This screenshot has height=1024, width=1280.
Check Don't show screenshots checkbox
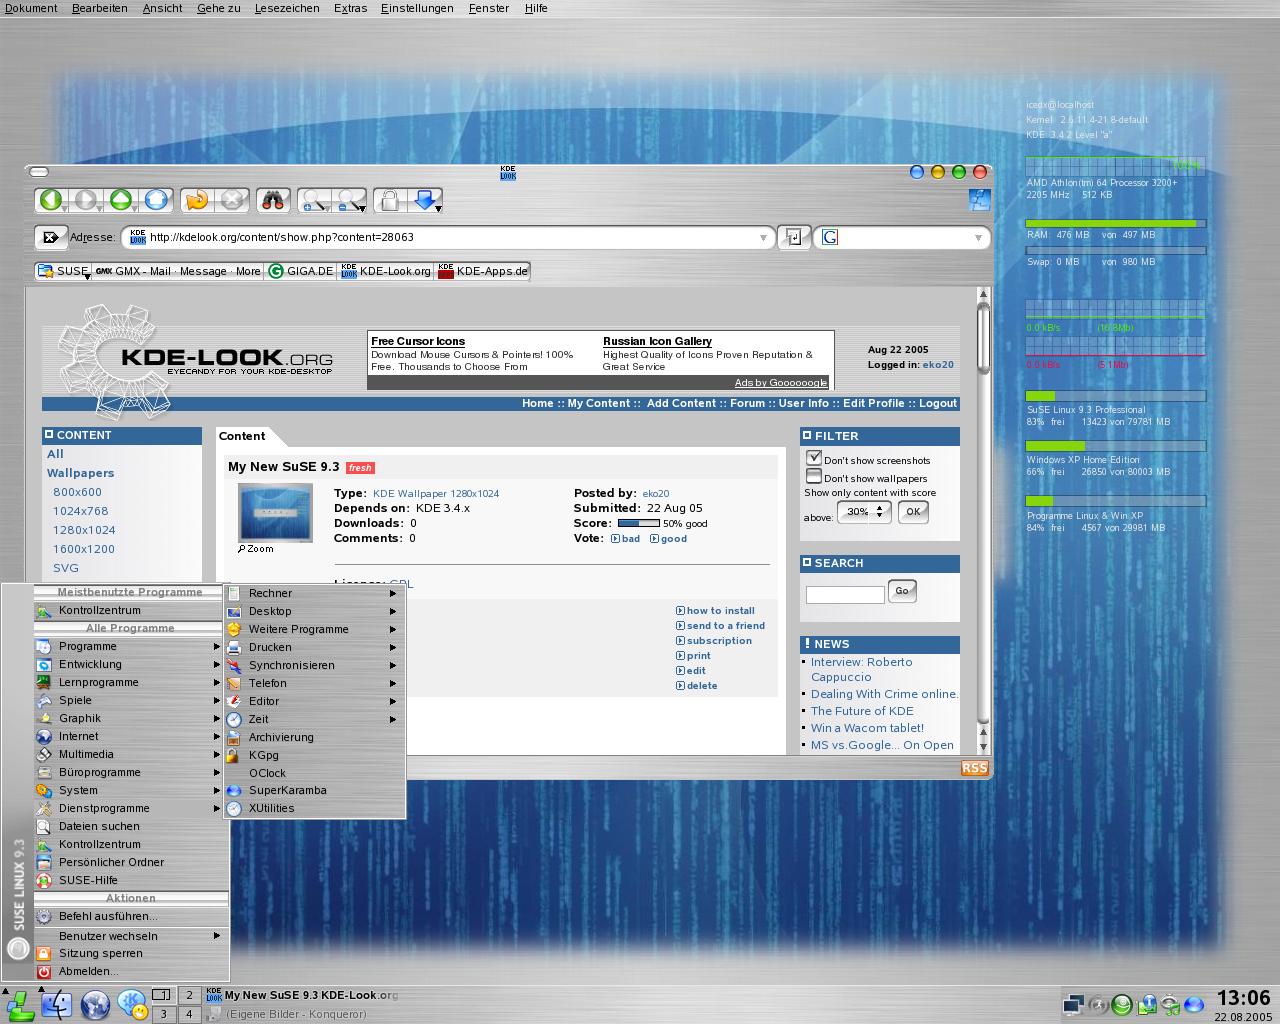click(814, 458)
